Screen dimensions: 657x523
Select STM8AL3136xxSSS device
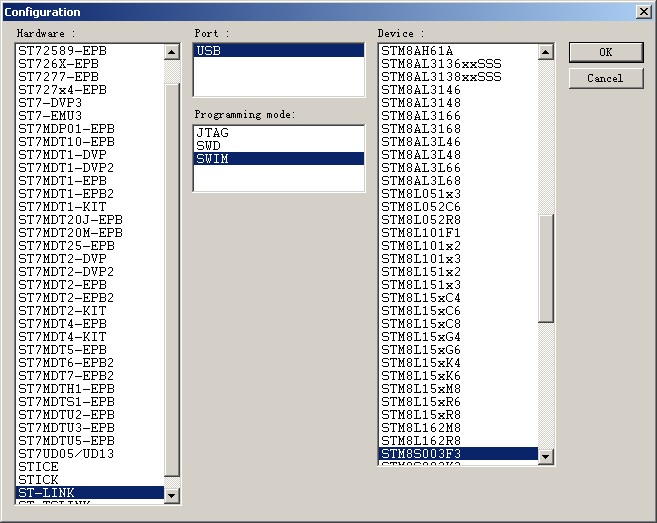coord(458,64)
